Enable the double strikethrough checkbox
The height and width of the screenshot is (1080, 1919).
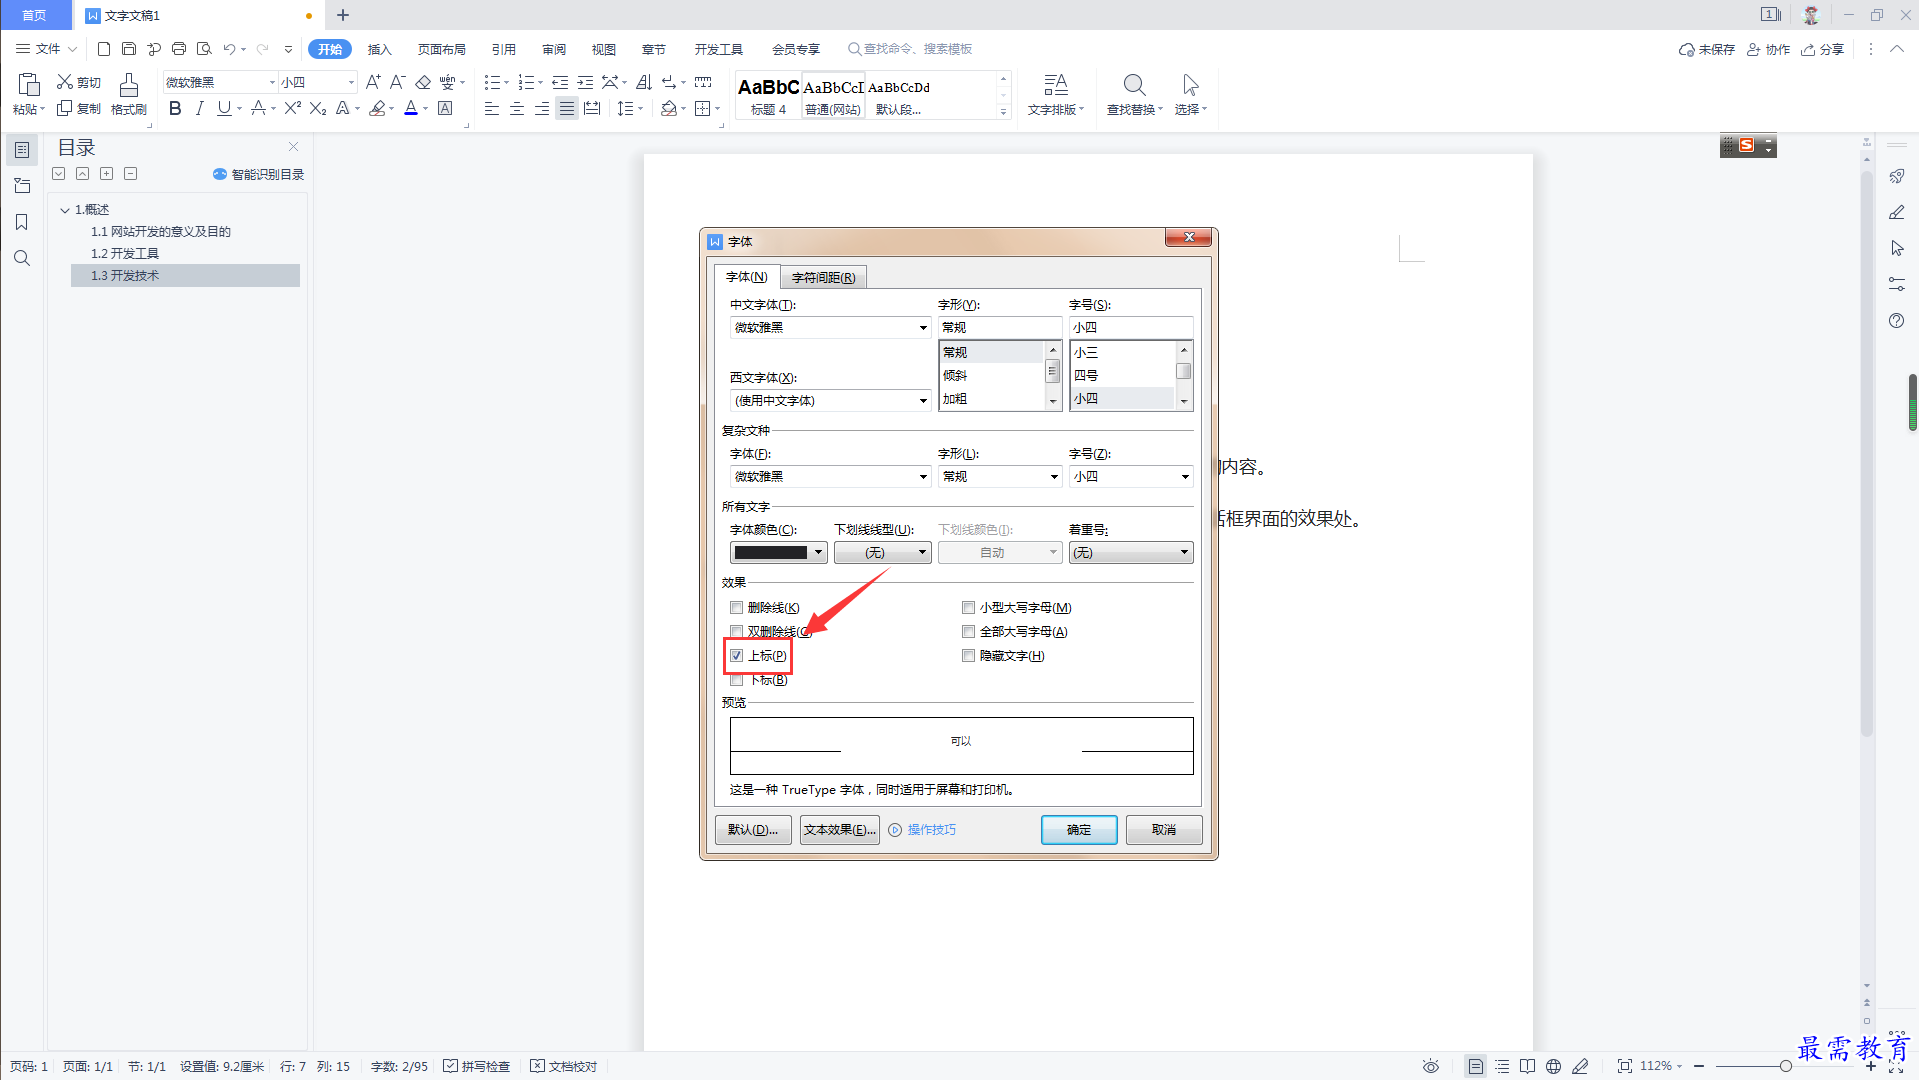coord(737,632)
